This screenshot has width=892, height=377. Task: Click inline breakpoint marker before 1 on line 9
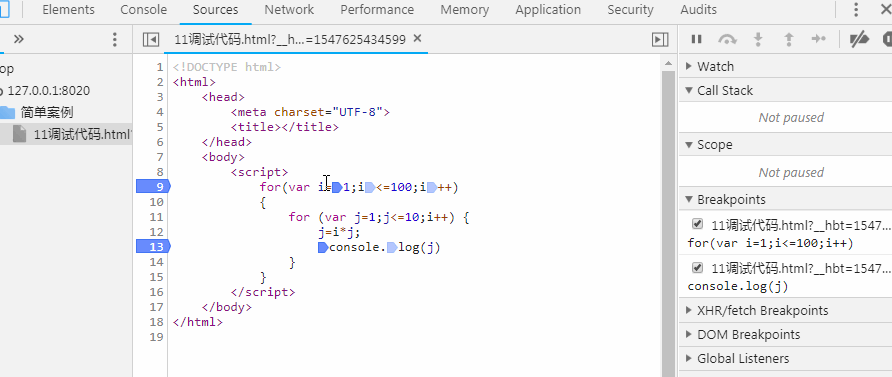[337, 187]
